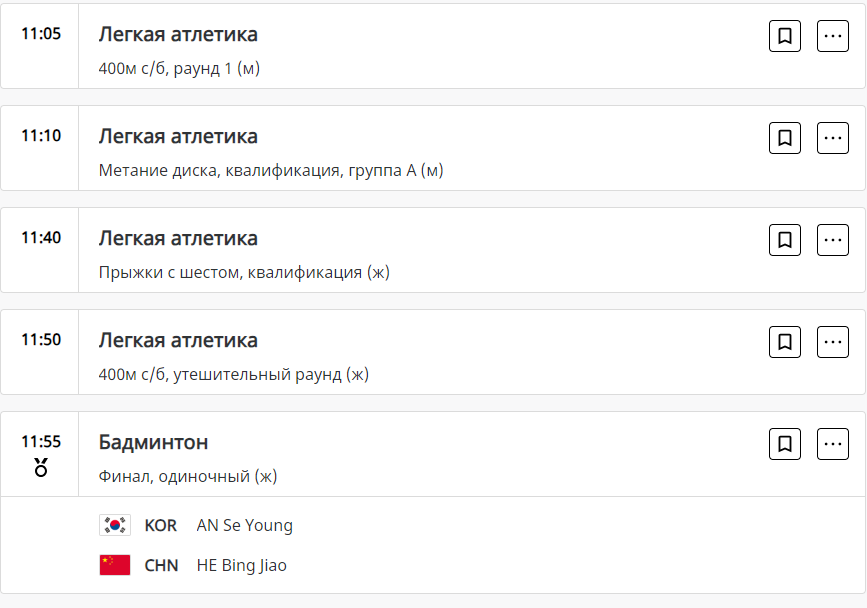Open AN Se Young athlete entry
867x608 pixels.
[x=244, y=525]
